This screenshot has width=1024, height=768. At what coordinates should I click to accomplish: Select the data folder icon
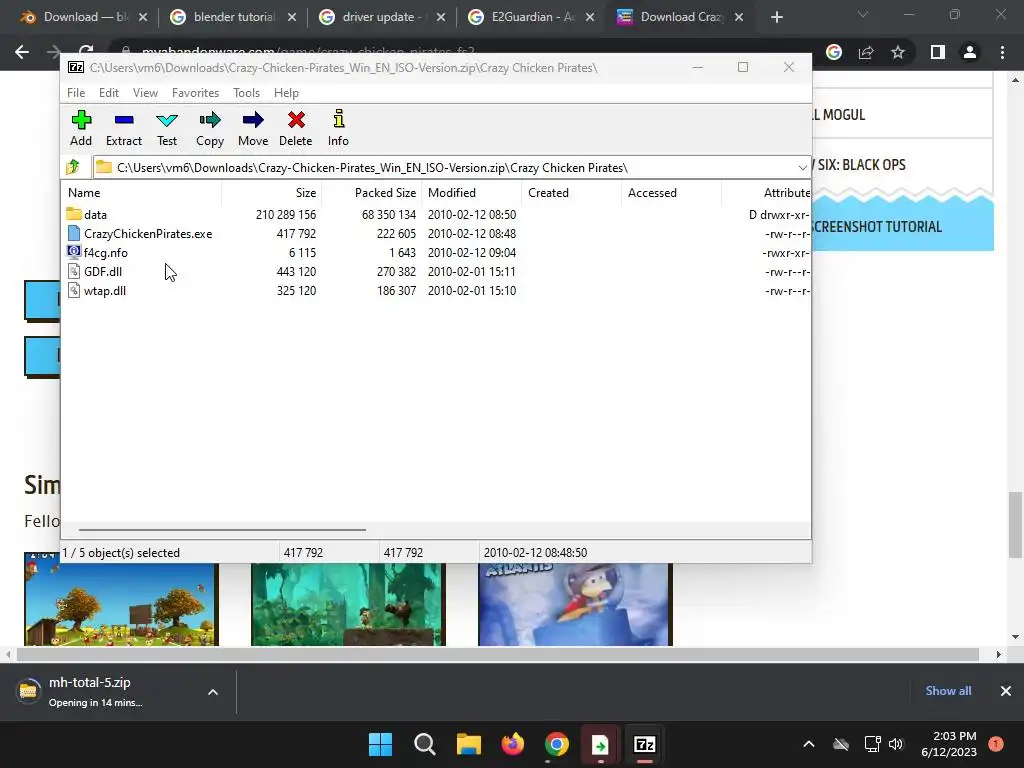click(x=74, y=214)
